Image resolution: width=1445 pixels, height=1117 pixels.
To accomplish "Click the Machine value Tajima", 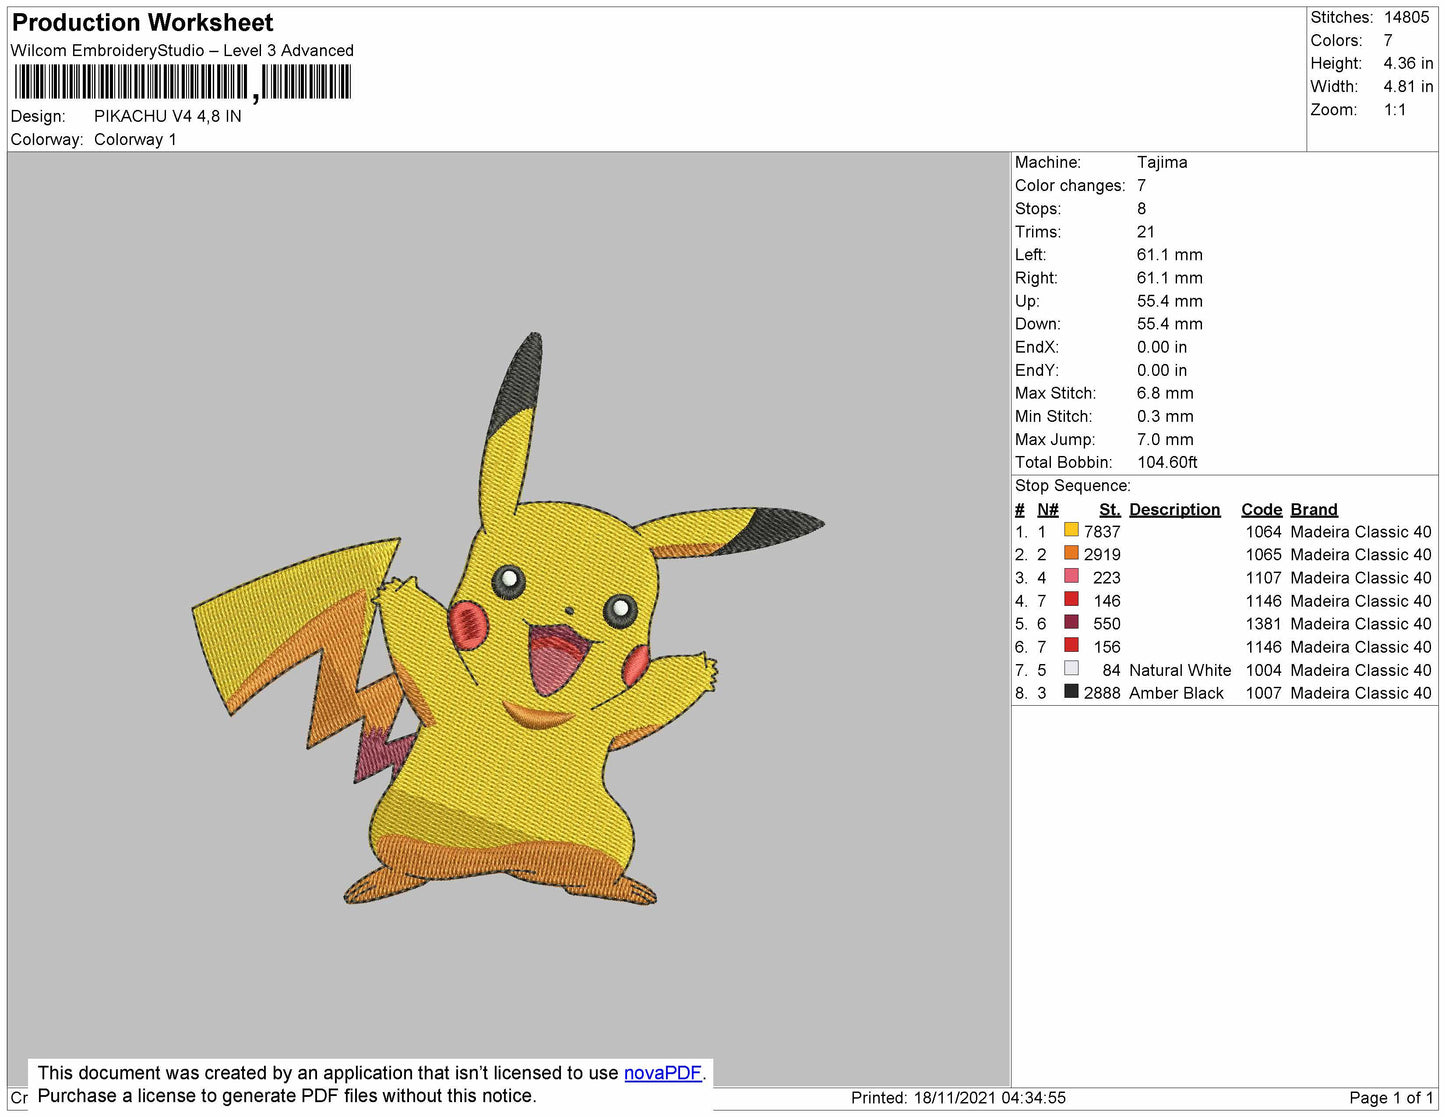I will click(1161, 162).
